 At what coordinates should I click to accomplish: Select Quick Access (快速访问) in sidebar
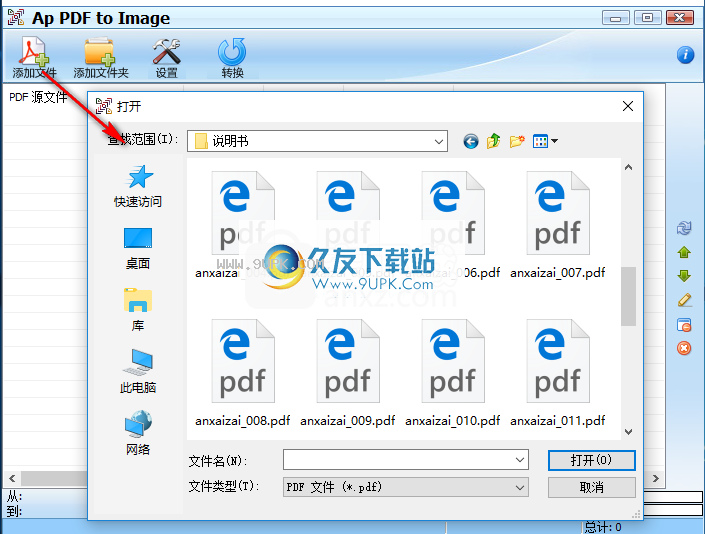click(x=138, y=186)
